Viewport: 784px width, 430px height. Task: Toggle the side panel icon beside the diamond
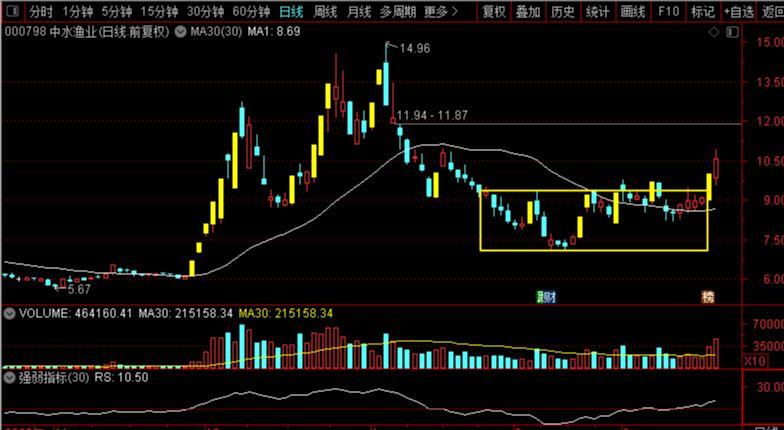[732, 32]
